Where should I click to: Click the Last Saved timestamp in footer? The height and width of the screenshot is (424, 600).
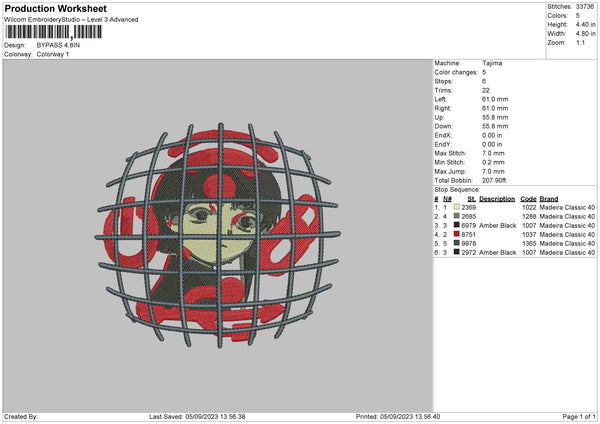click(x=197, y=416)
